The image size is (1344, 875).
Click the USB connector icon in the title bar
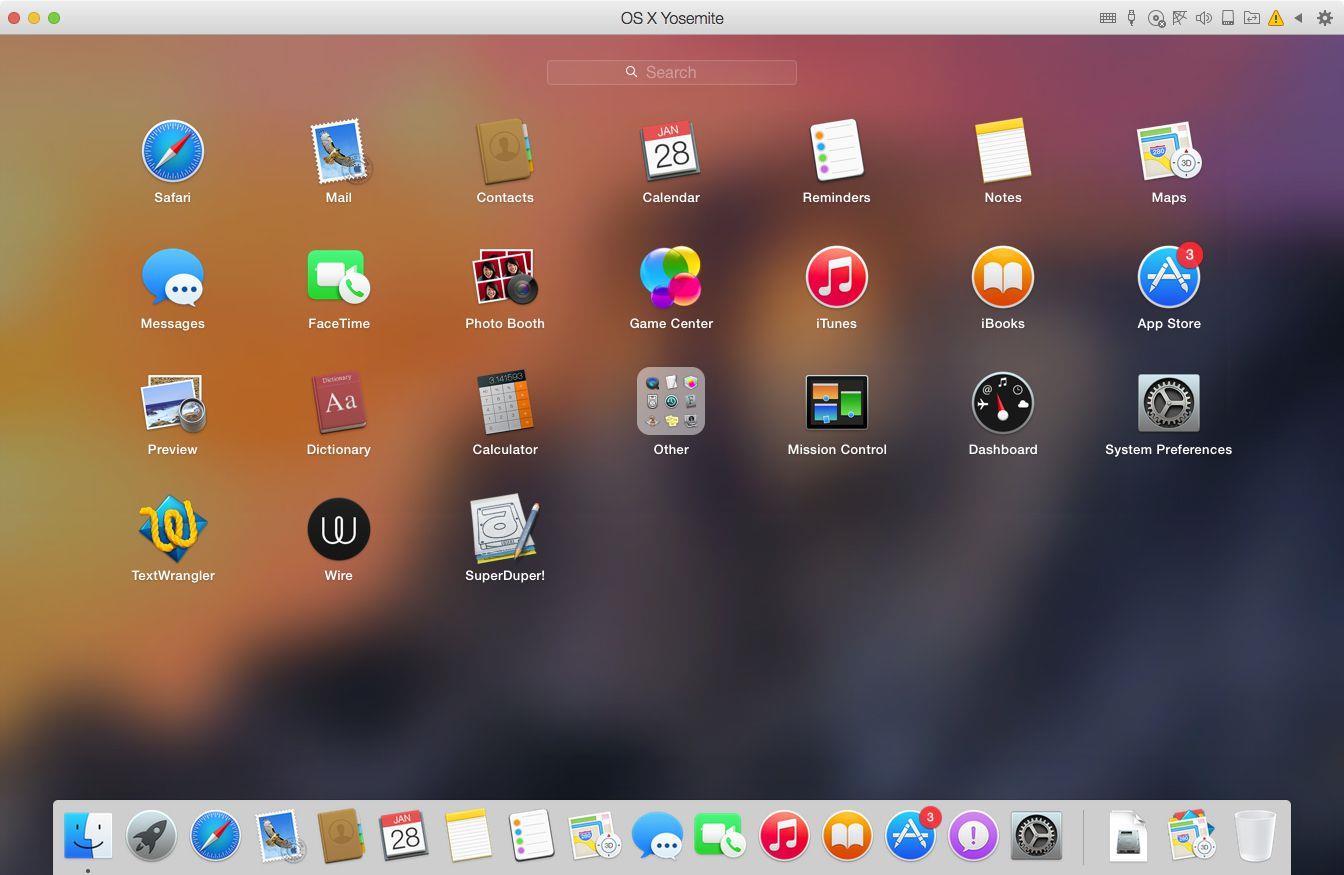1132,18
